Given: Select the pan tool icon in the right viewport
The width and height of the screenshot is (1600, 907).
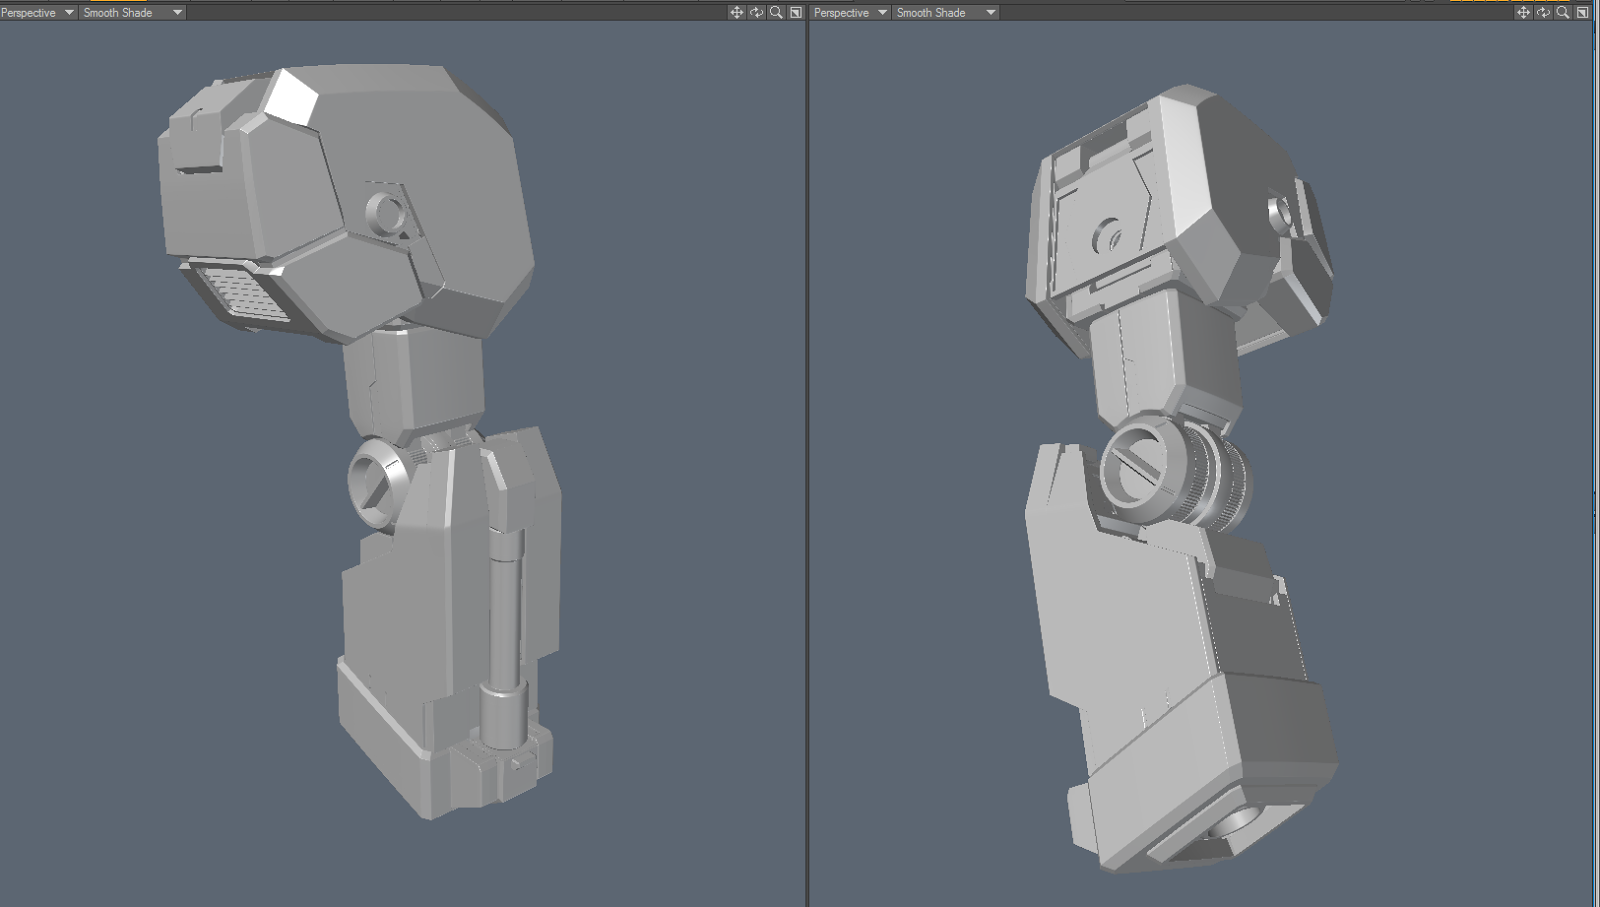Looking at the screenshot, I should click(1522, 13).
